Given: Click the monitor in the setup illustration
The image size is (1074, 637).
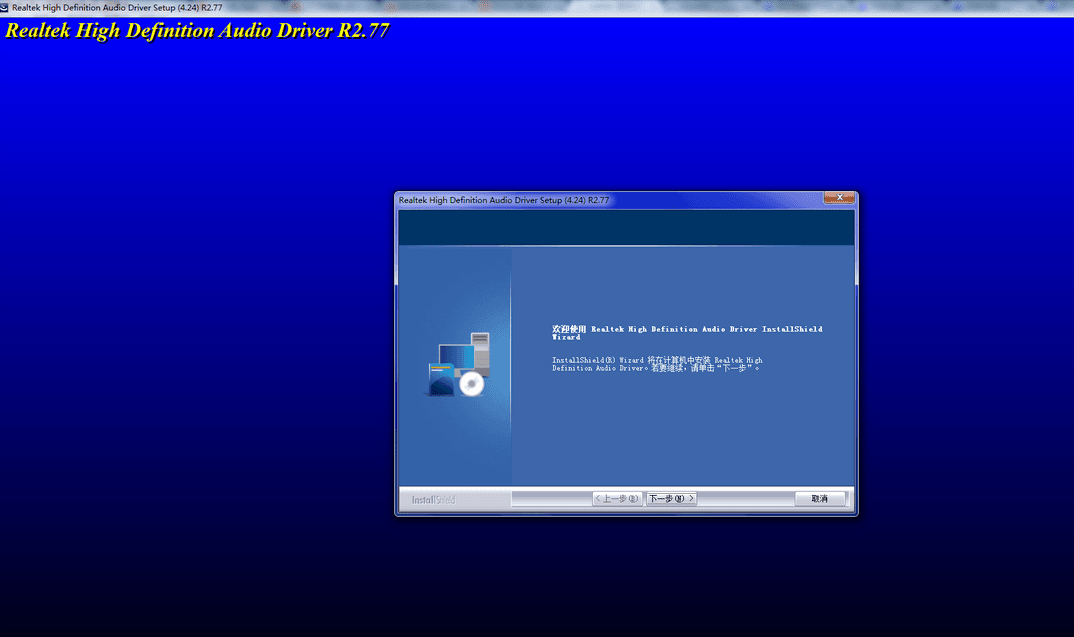Looking at the screenshot, I should point(455,357).
